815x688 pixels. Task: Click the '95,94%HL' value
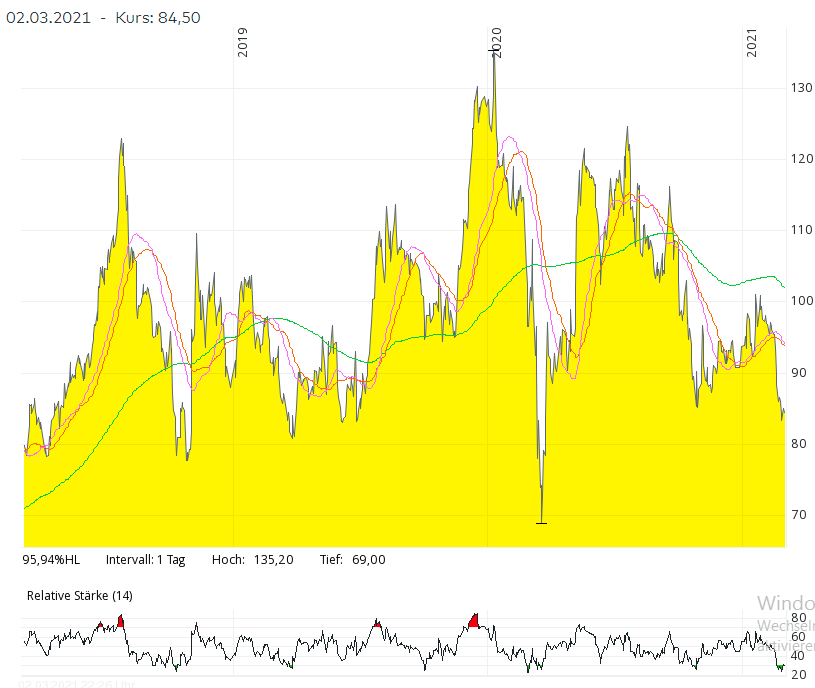(x=51, y=560)
